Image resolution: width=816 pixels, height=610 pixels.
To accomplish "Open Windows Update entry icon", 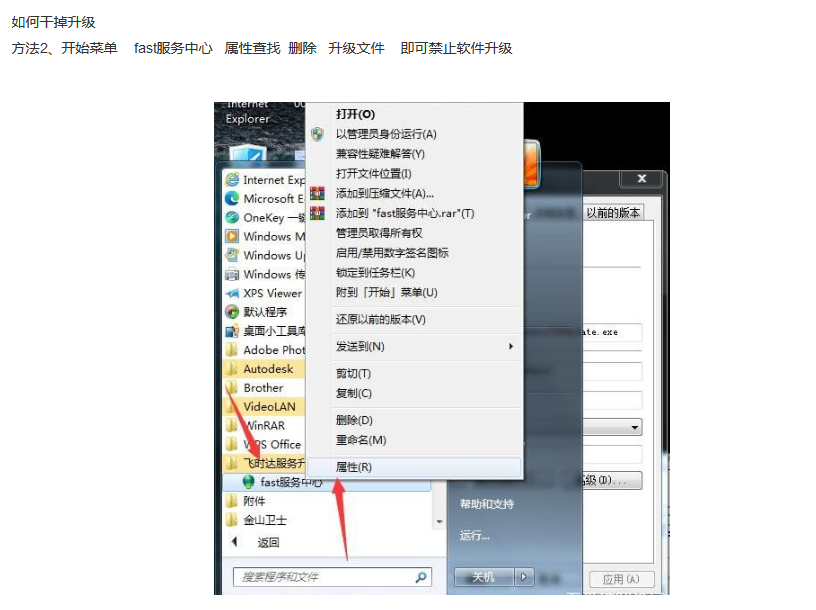I will tap(232, 255).
